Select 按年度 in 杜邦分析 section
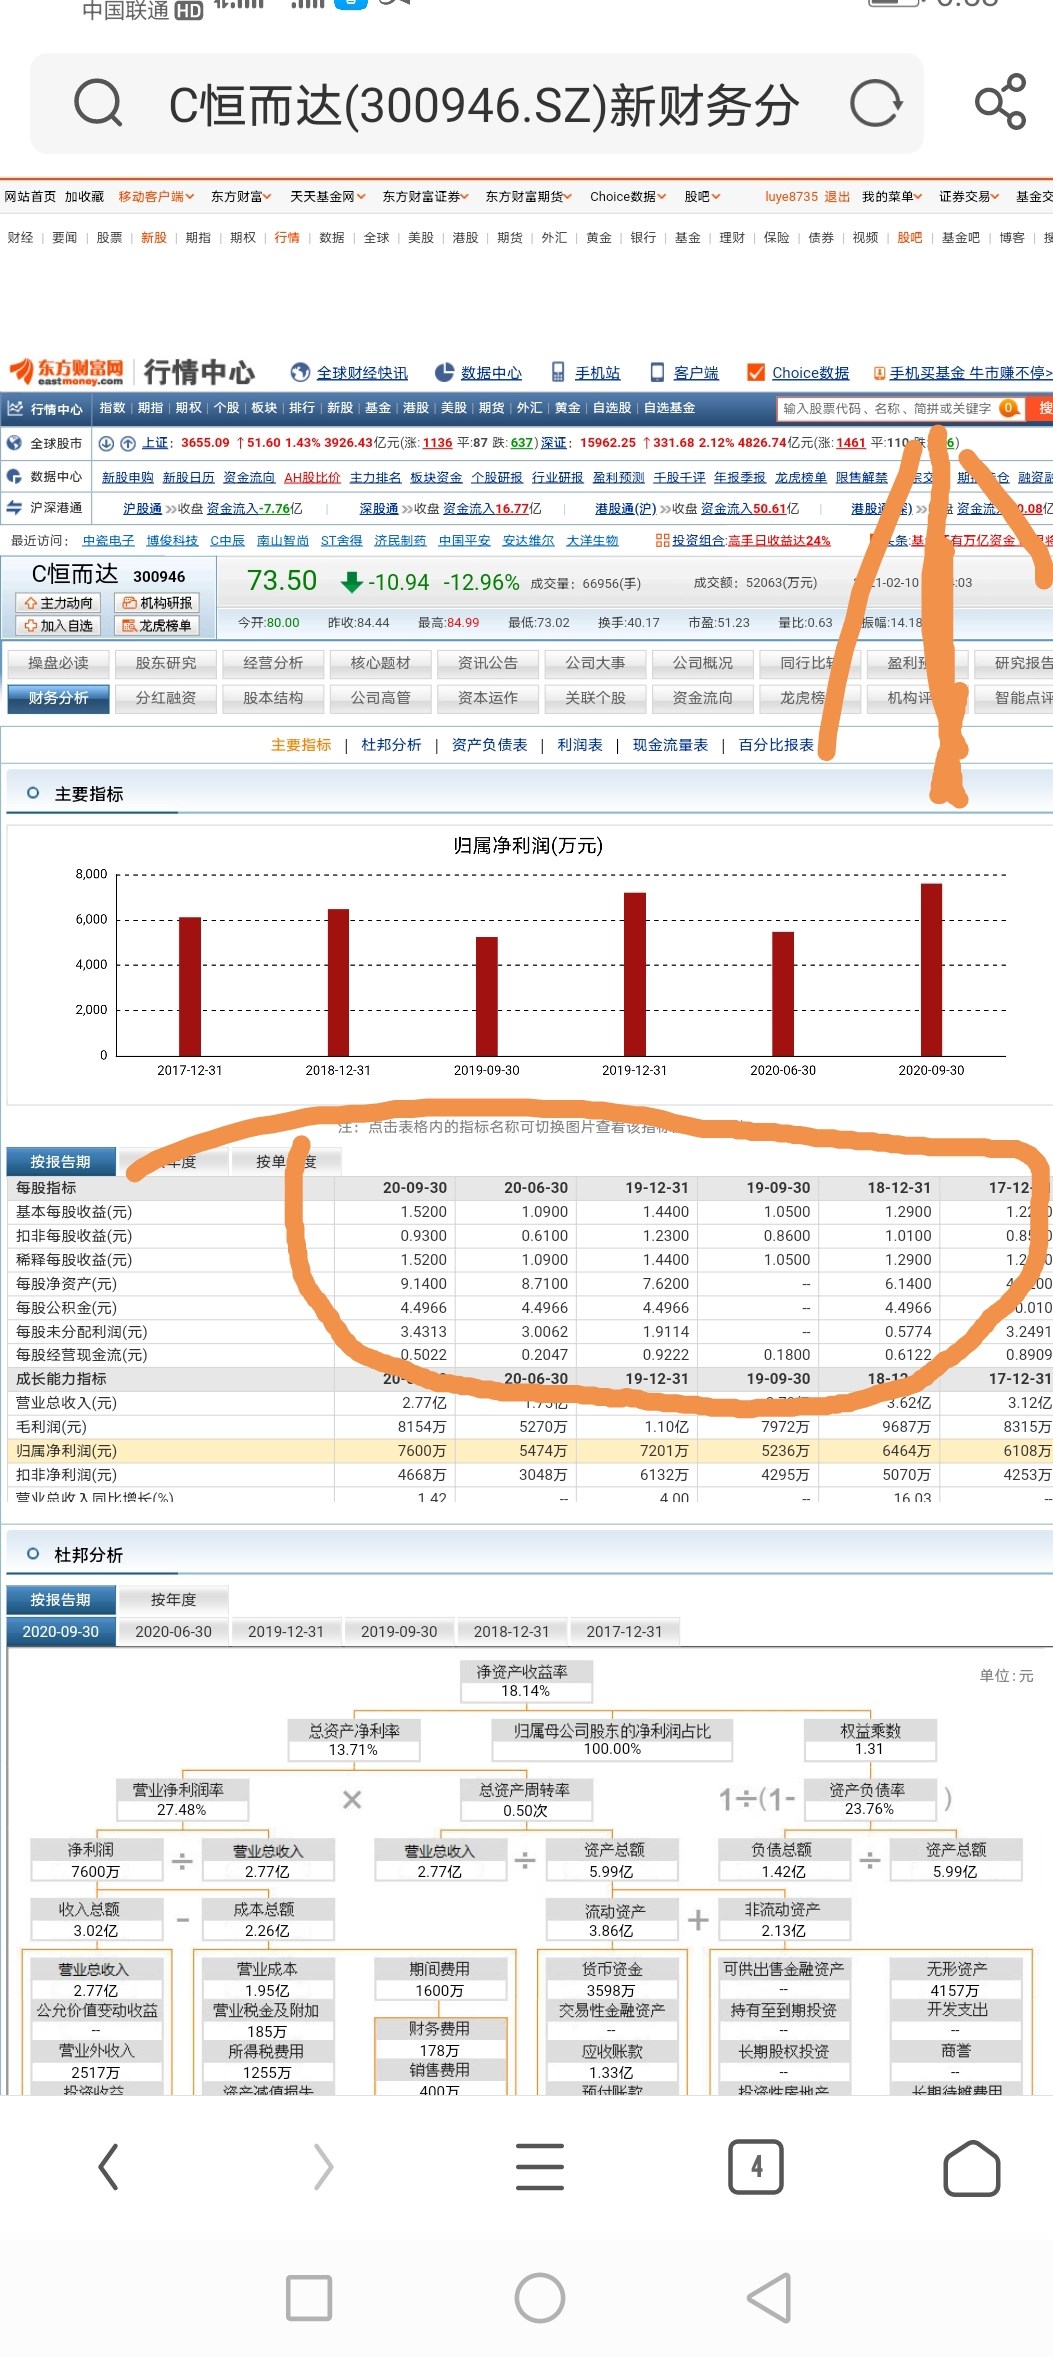 [x=173, y=1600]
